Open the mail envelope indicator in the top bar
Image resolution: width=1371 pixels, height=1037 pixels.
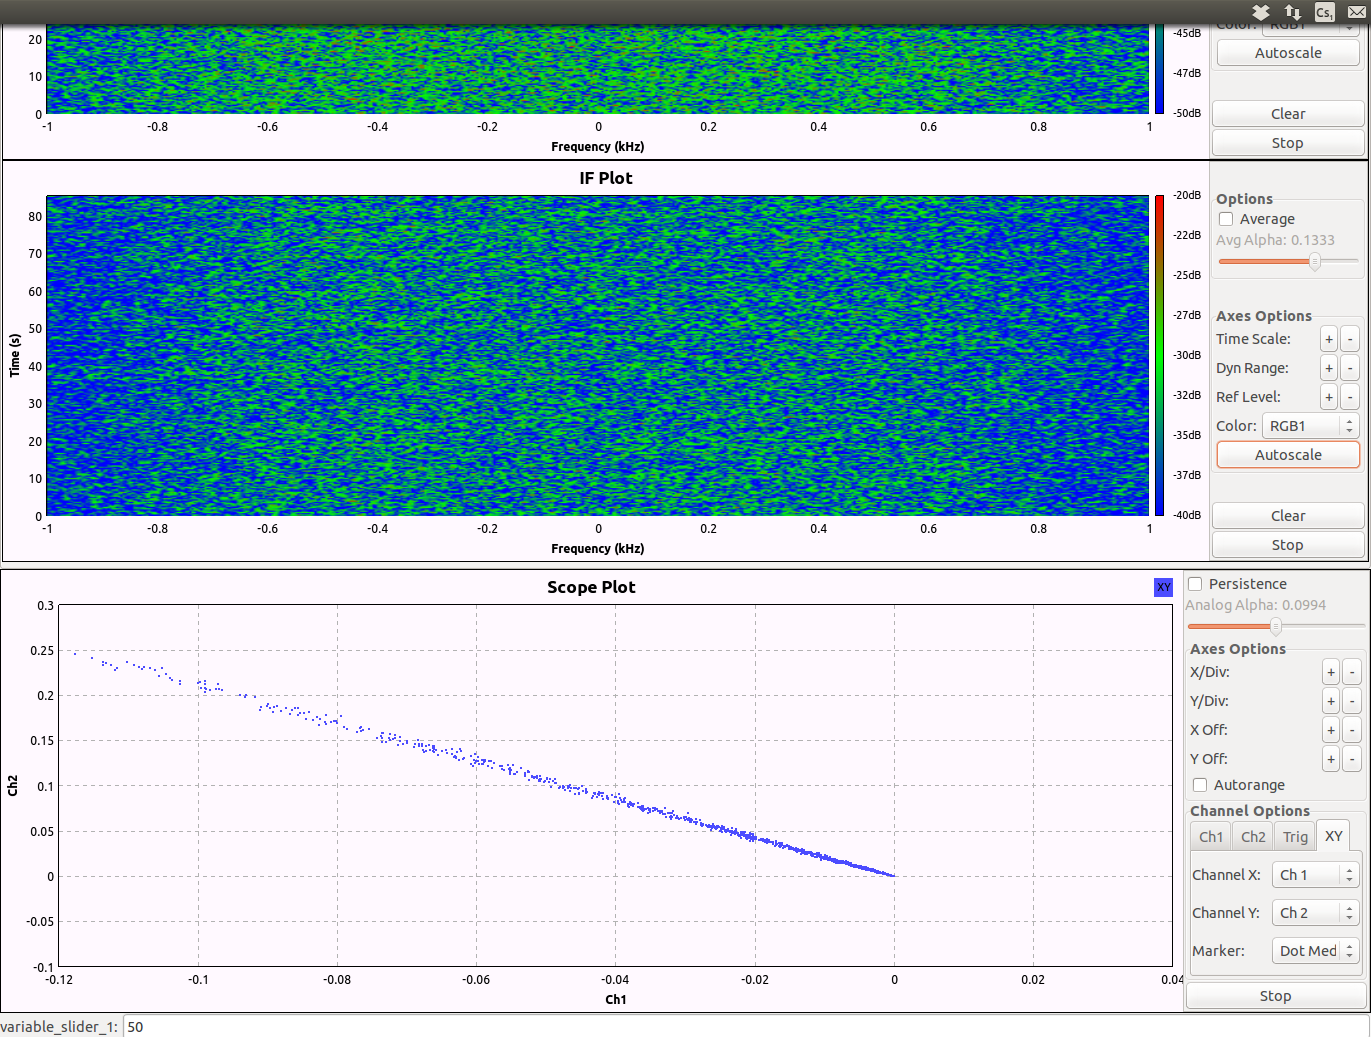(x=1357, y=12)
